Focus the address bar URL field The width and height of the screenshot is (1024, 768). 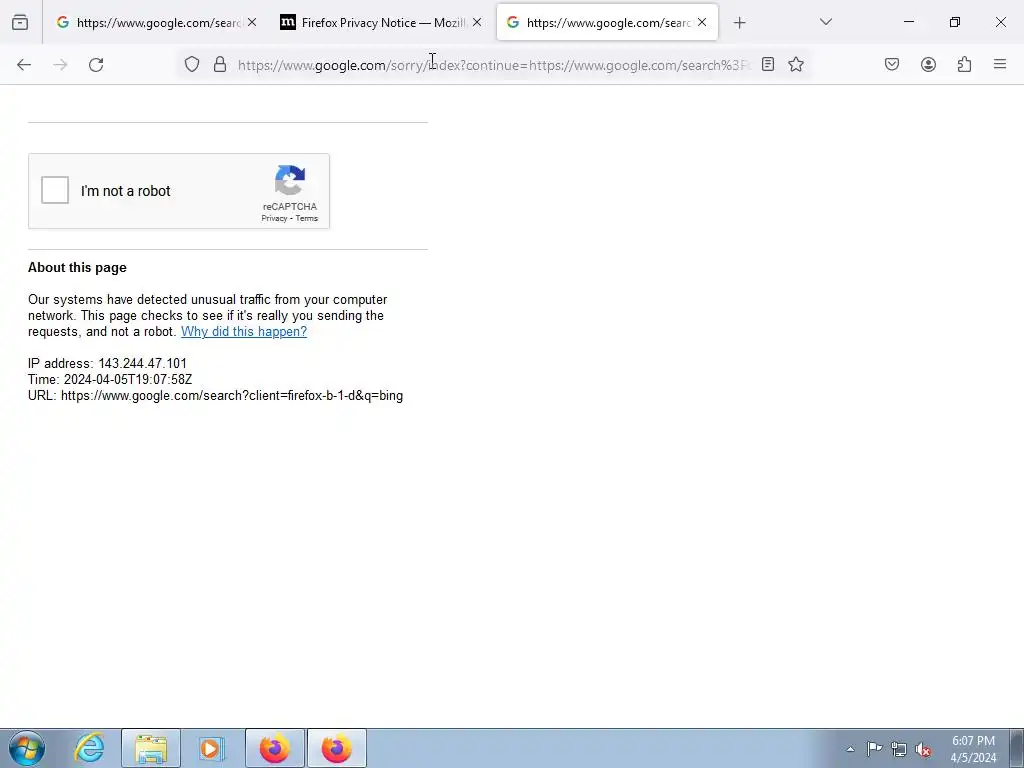pos(494,65)
